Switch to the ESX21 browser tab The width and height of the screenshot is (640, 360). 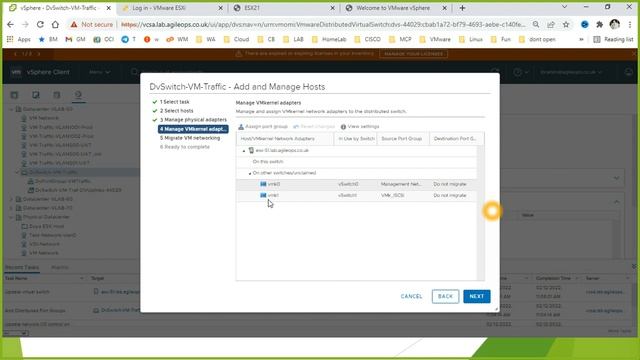pos(284,8)
